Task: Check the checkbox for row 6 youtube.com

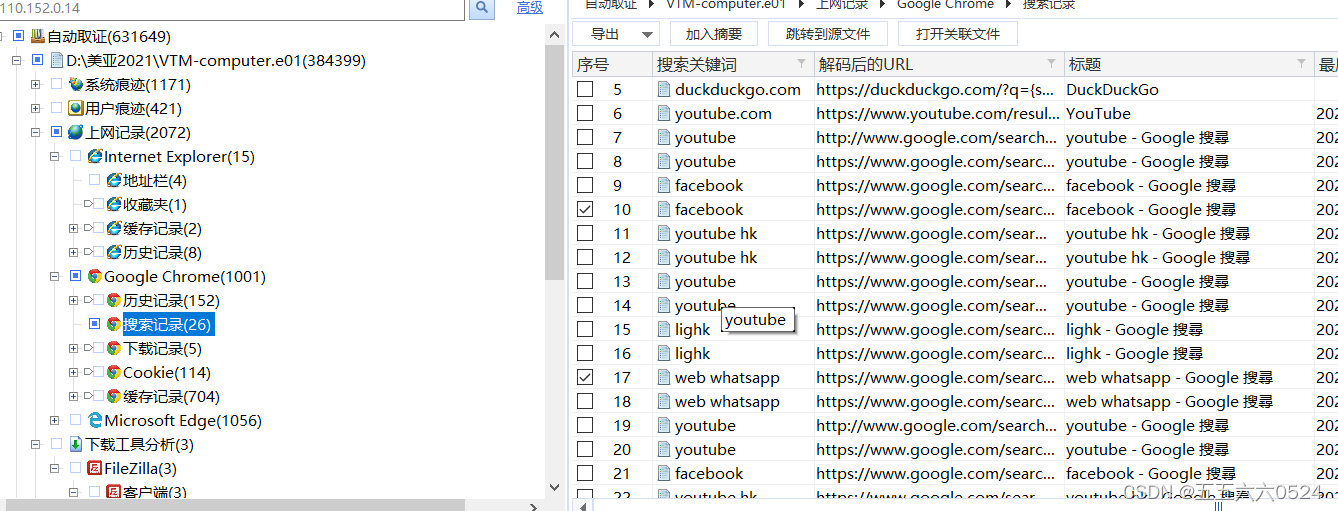Action: (x=585, y=113)
